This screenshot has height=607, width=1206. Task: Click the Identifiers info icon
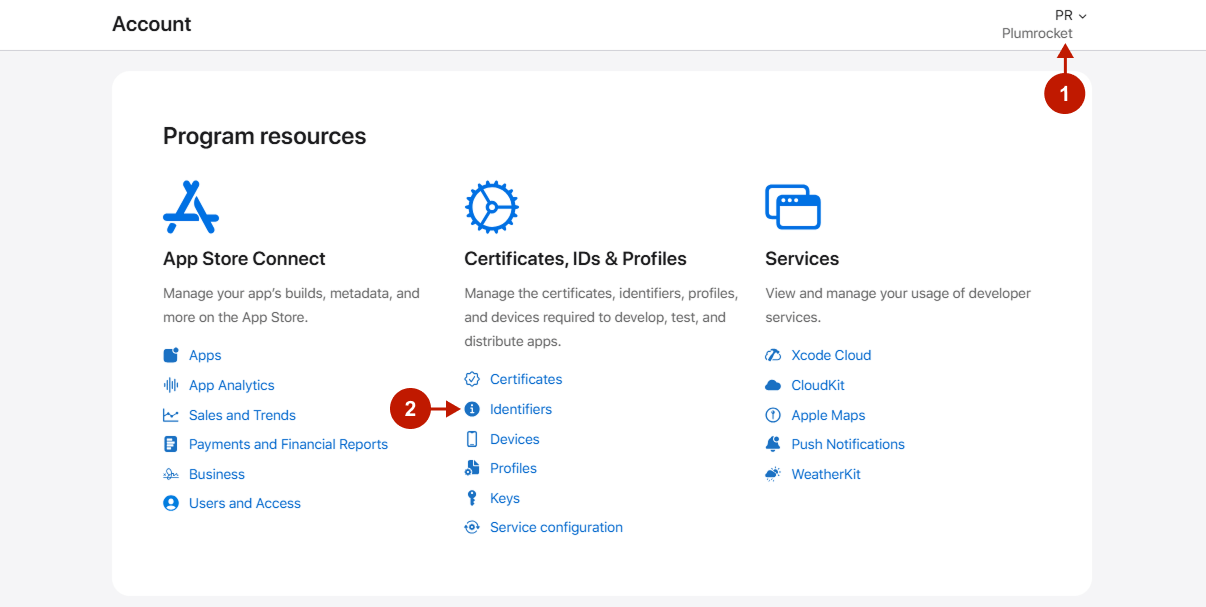(472, 409)
